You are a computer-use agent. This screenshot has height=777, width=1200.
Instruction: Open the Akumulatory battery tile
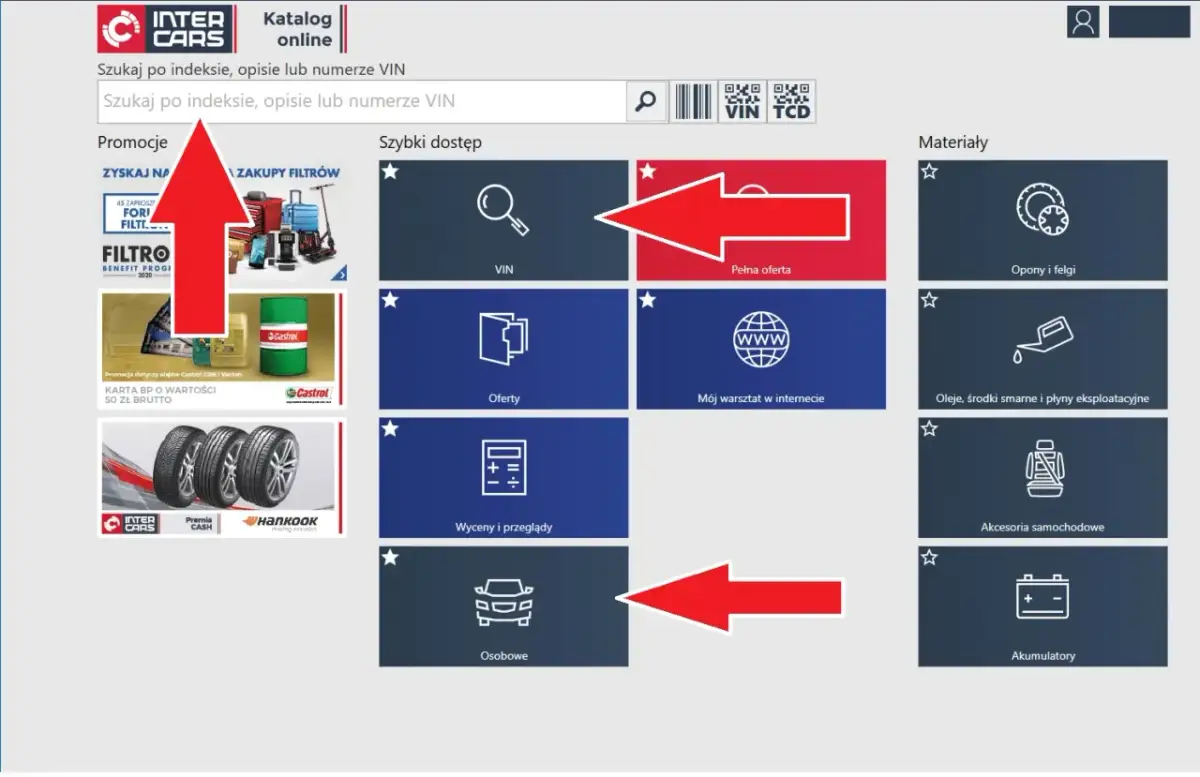(x=1042, y=606)
